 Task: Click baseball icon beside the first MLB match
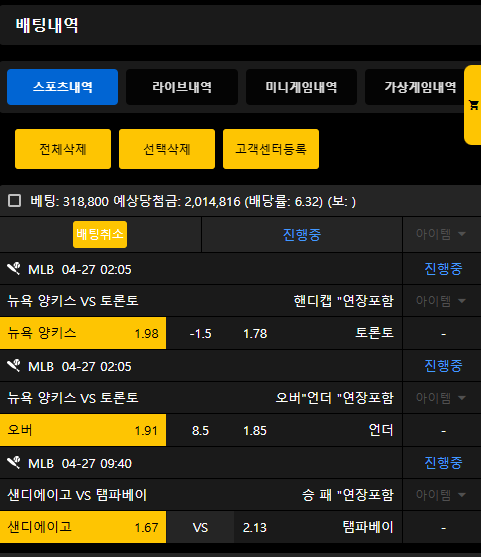pos(14,269)
